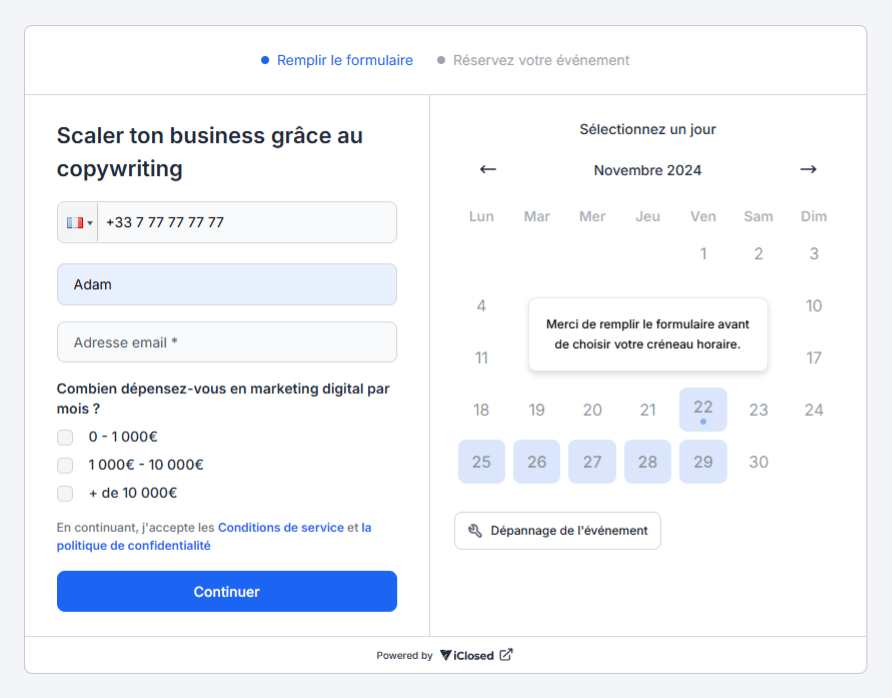Click the name field containing Adam
892x698 pixels.
[x=227, y=284]
